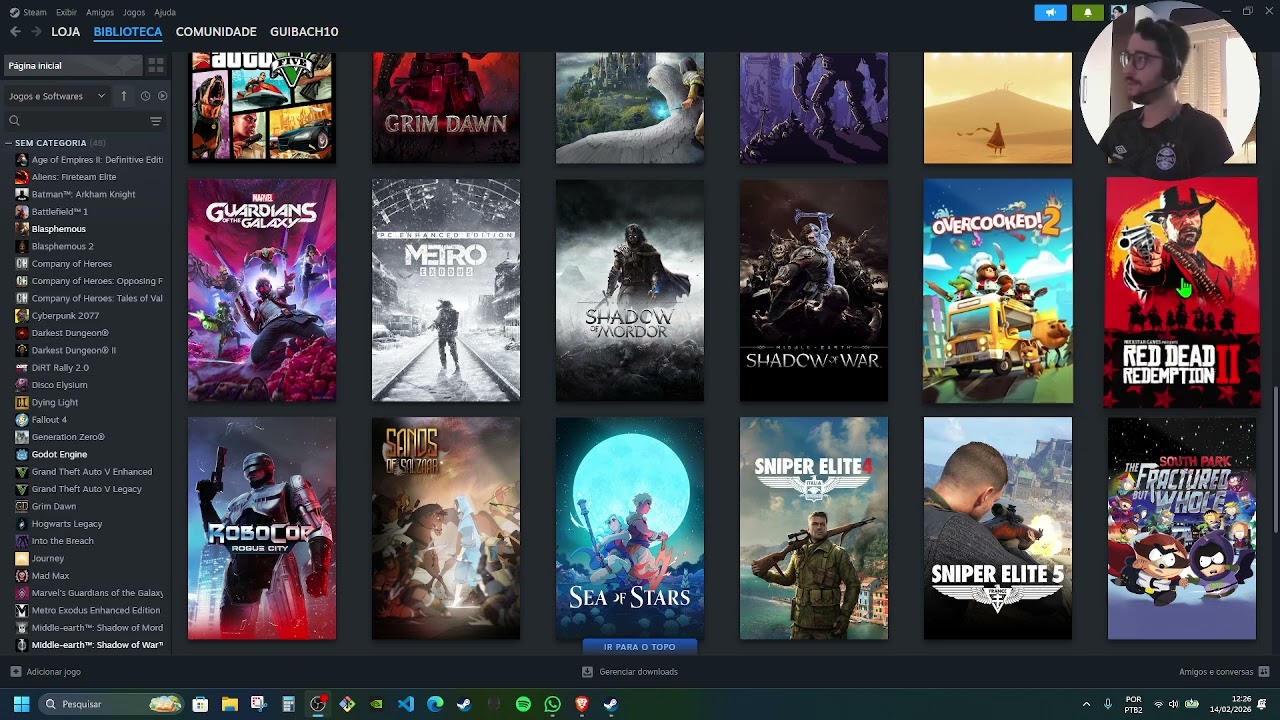Screen dimensions: 1280x720
Task: Open Sniper Elite 5 cover art
Action: tap(998, 529)
